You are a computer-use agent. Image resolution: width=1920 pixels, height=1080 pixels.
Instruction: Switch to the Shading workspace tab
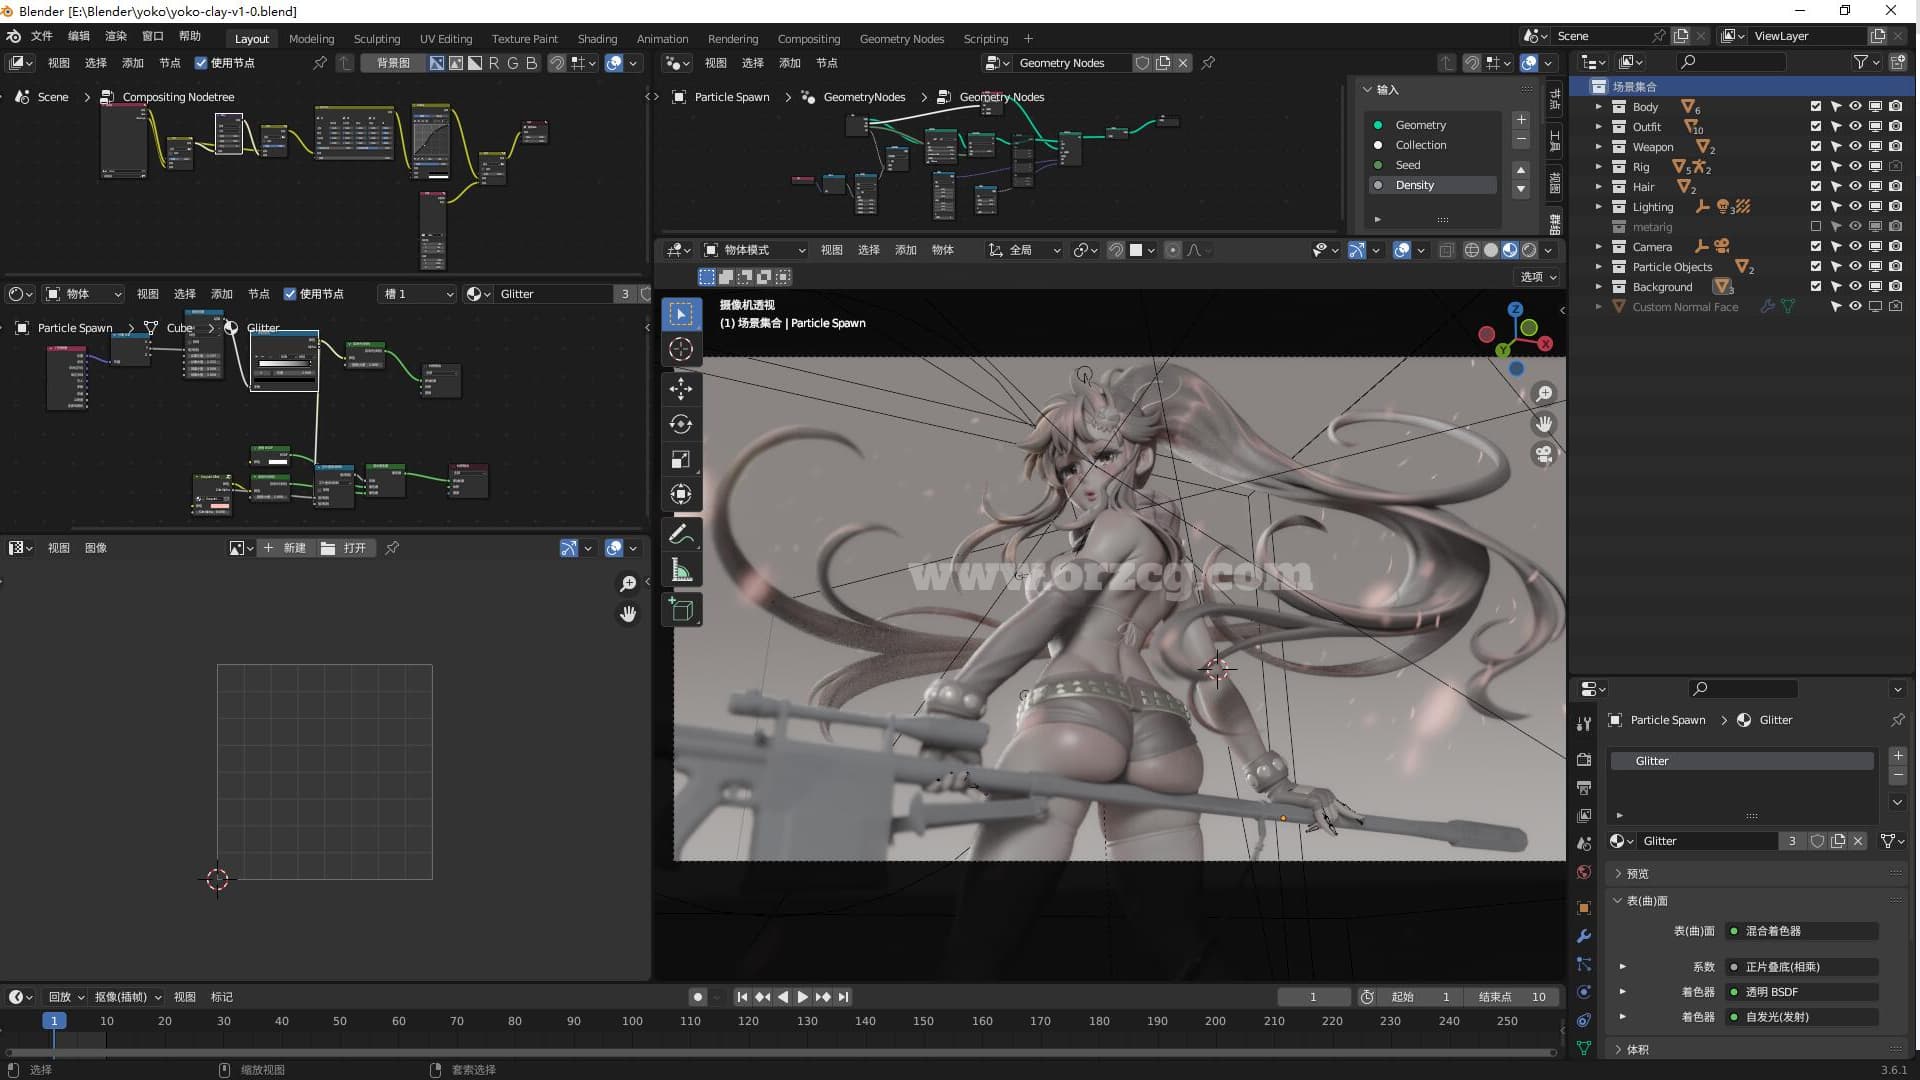597,39
